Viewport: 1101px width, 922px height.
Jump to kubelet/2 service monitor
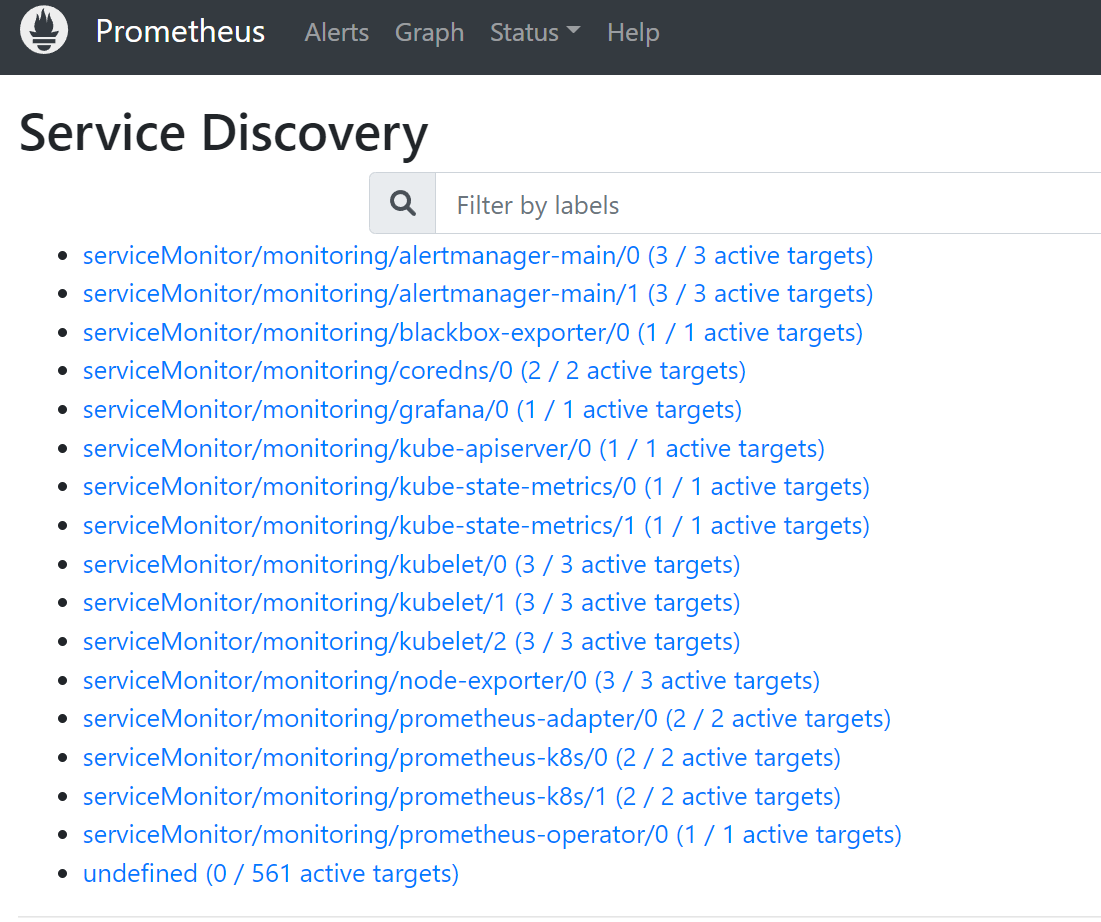tap(411, 642)
